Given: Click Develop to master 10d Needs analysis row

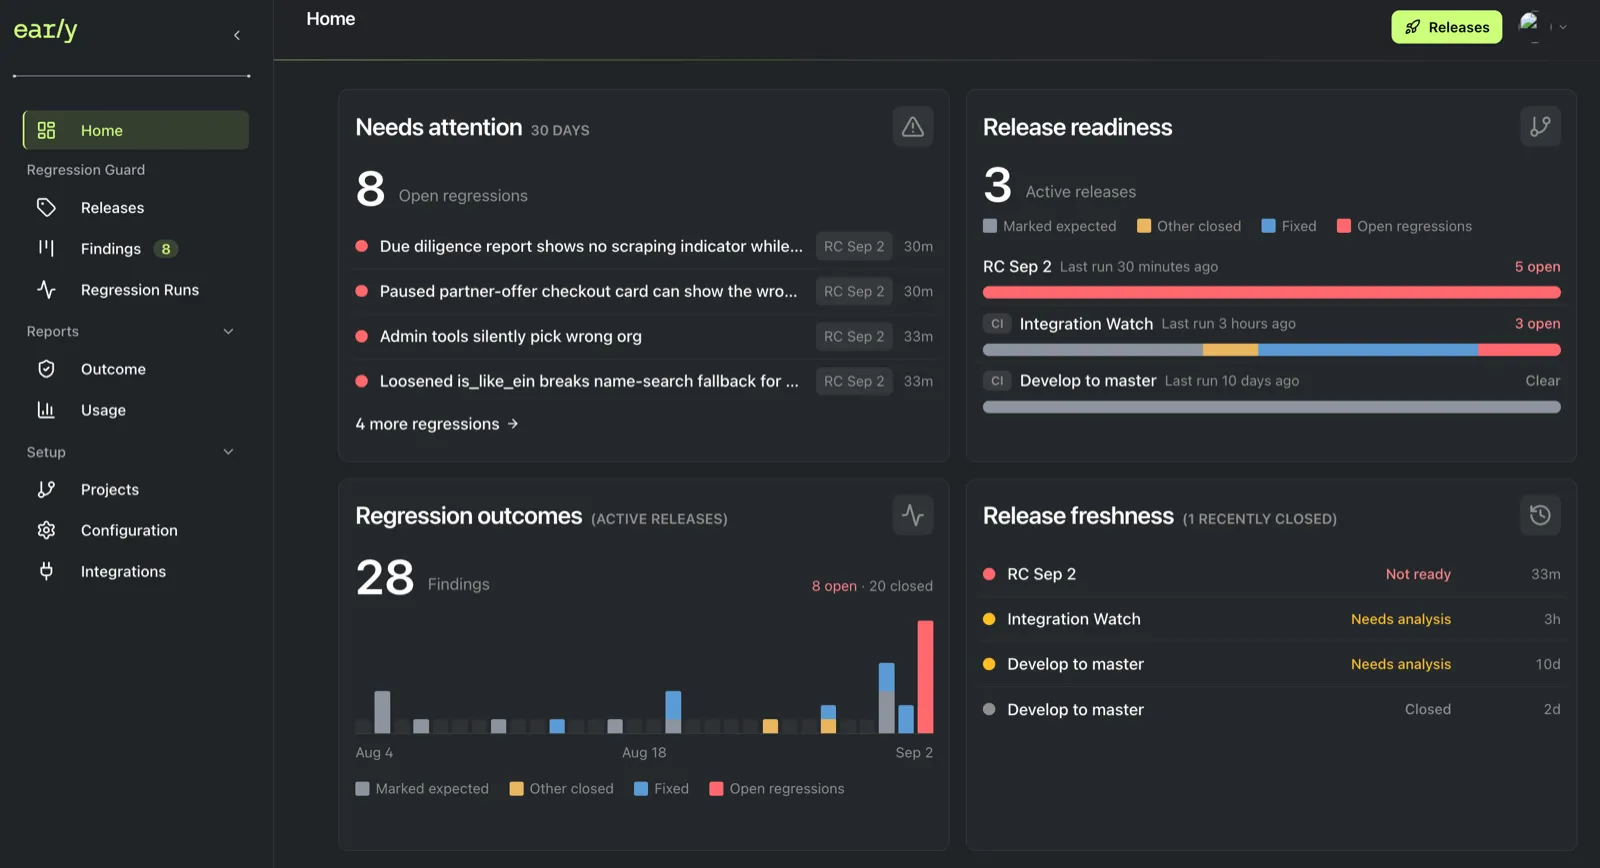Looking at the screenshot, I should tap(1271, 664).
